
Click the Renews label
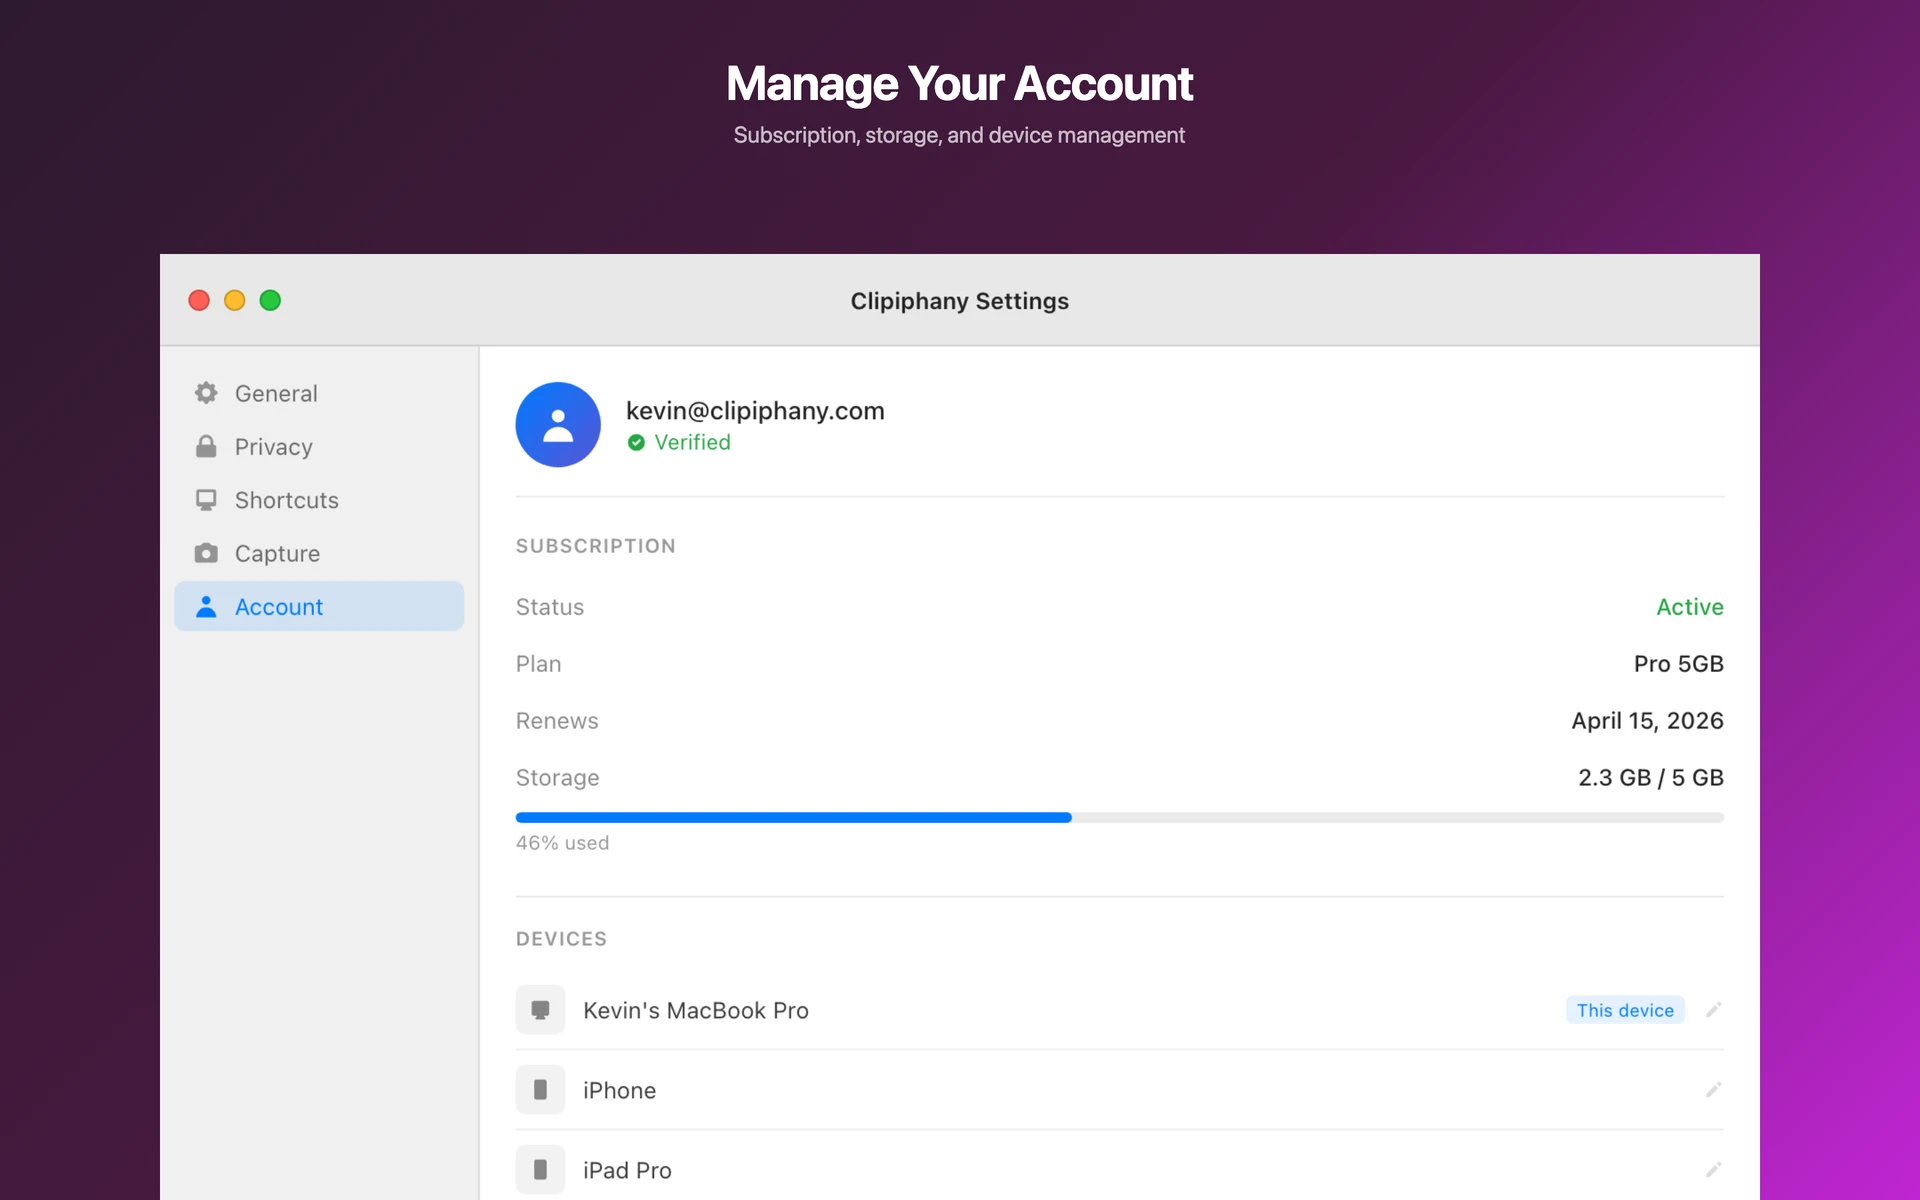coord(557,721)
